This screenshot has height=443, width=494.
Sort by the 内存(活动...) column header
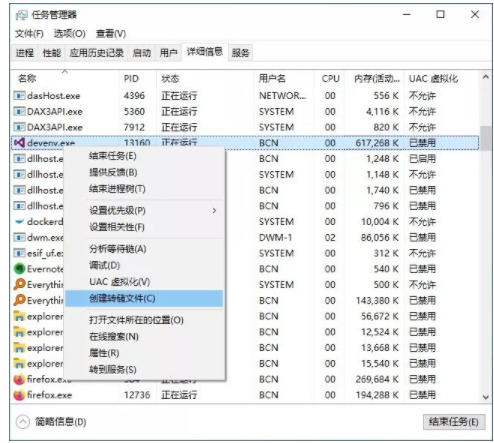pyautogui.click(x=375, y=79)
